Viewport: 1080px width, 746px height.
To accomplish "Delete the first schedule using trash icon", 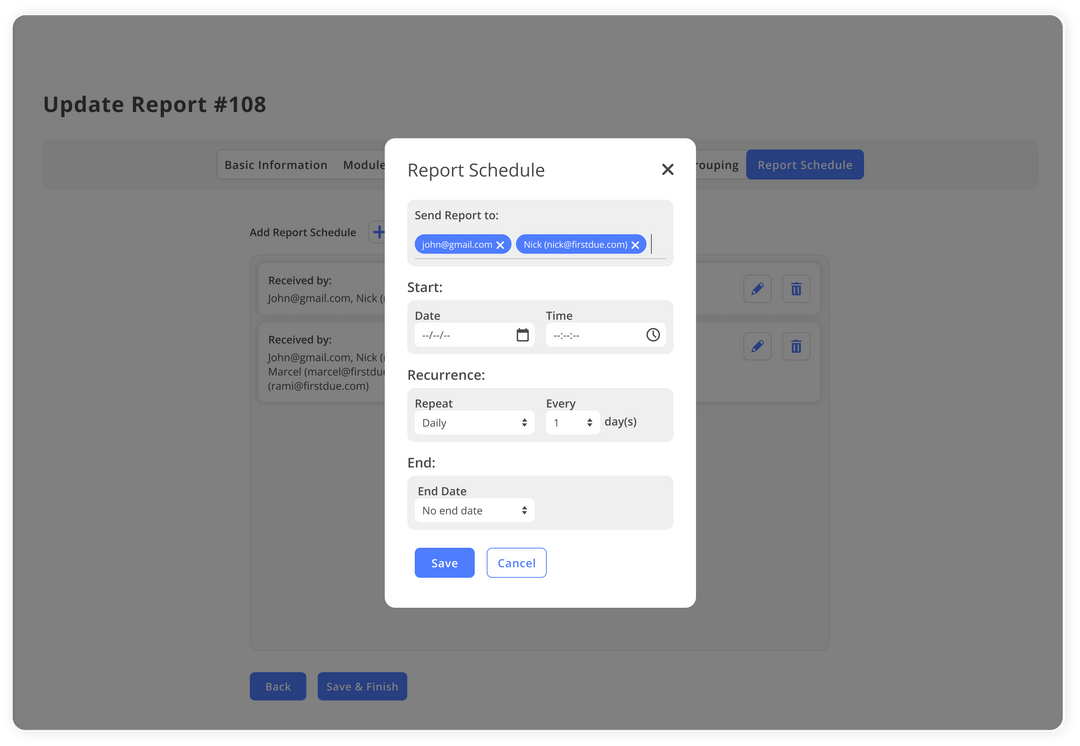I will coord(796,288).
